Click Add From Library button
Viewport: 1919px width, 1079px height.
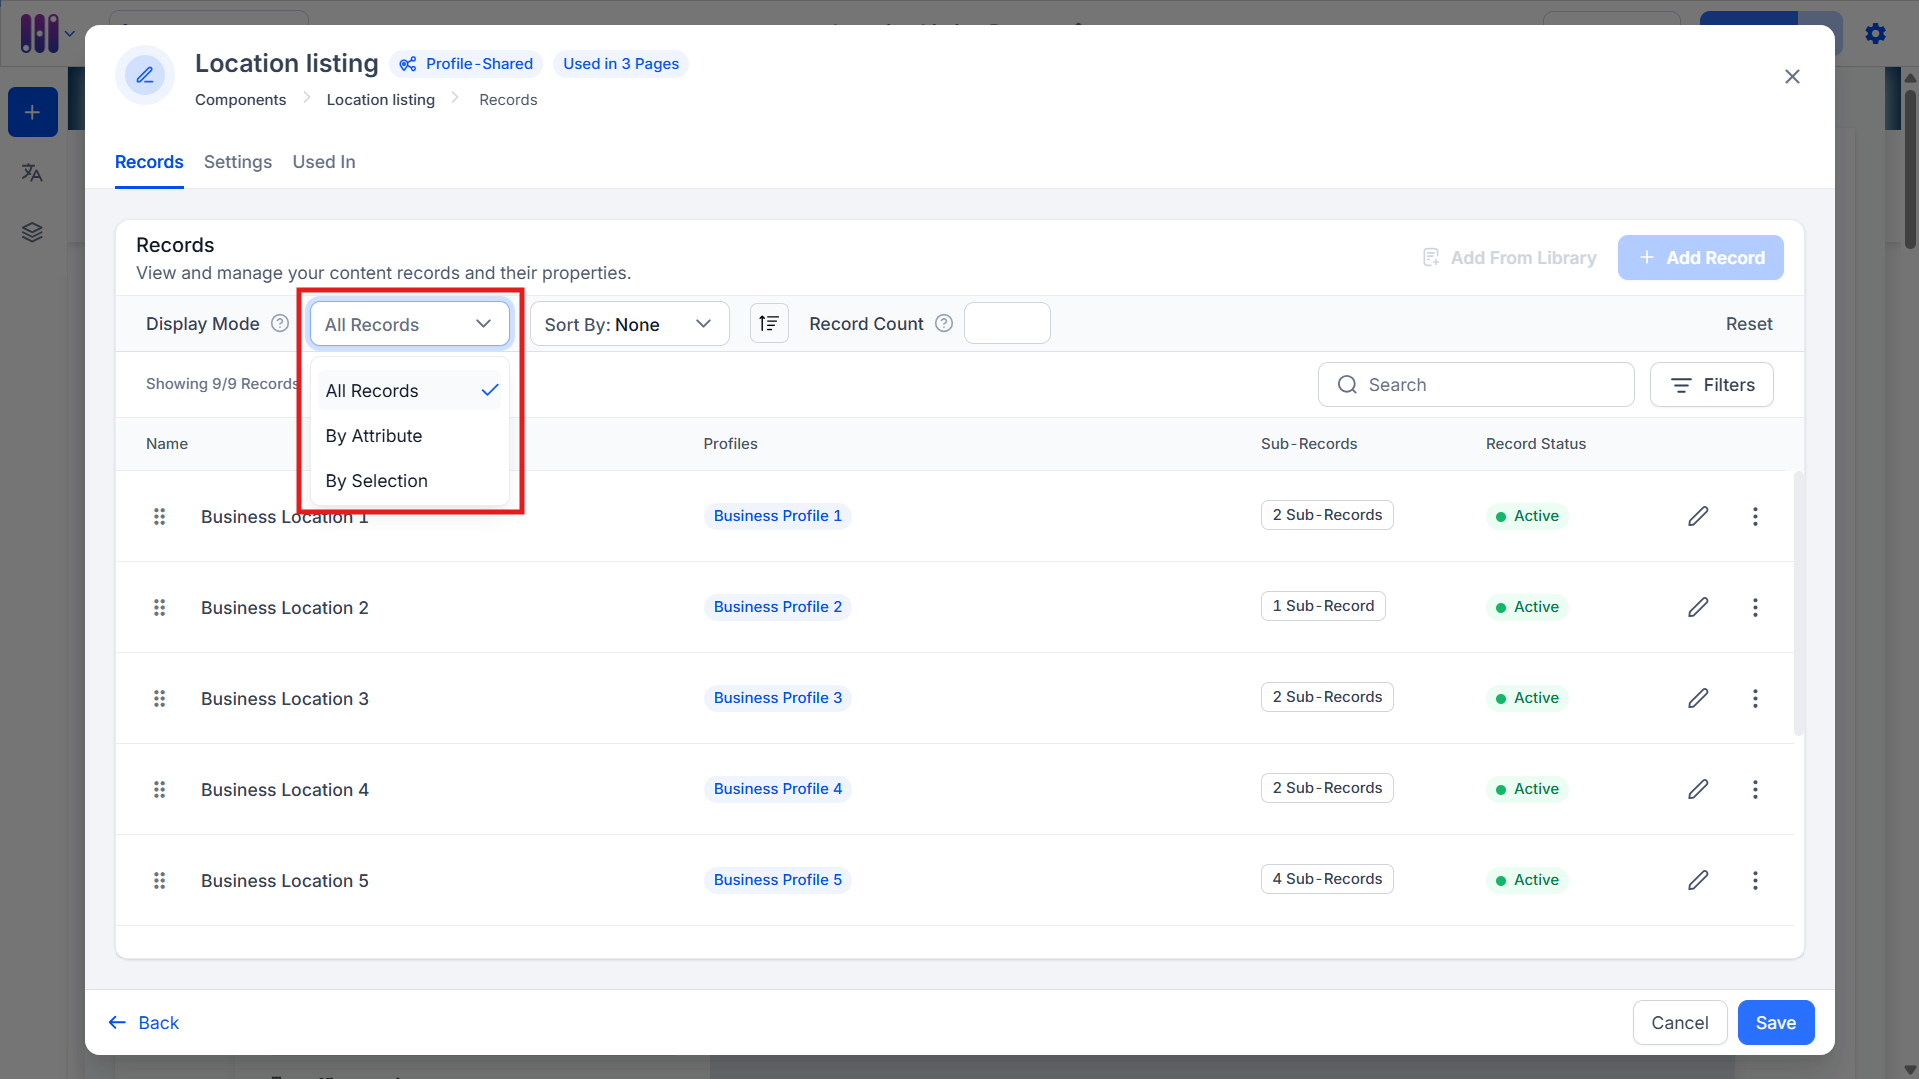pyautogui.click(x=1509, y=258)
